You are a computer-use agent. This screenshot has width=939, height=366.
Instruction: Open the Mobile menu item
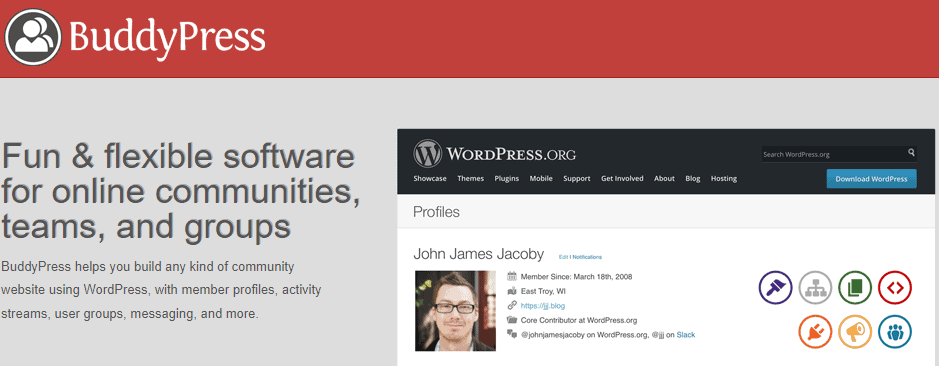click(x=541, y=179)
